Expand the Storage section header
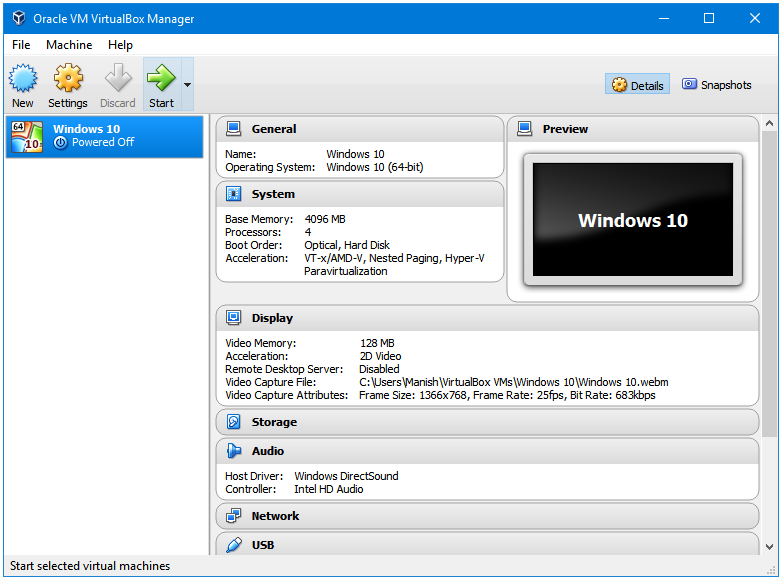 [487, 422]
